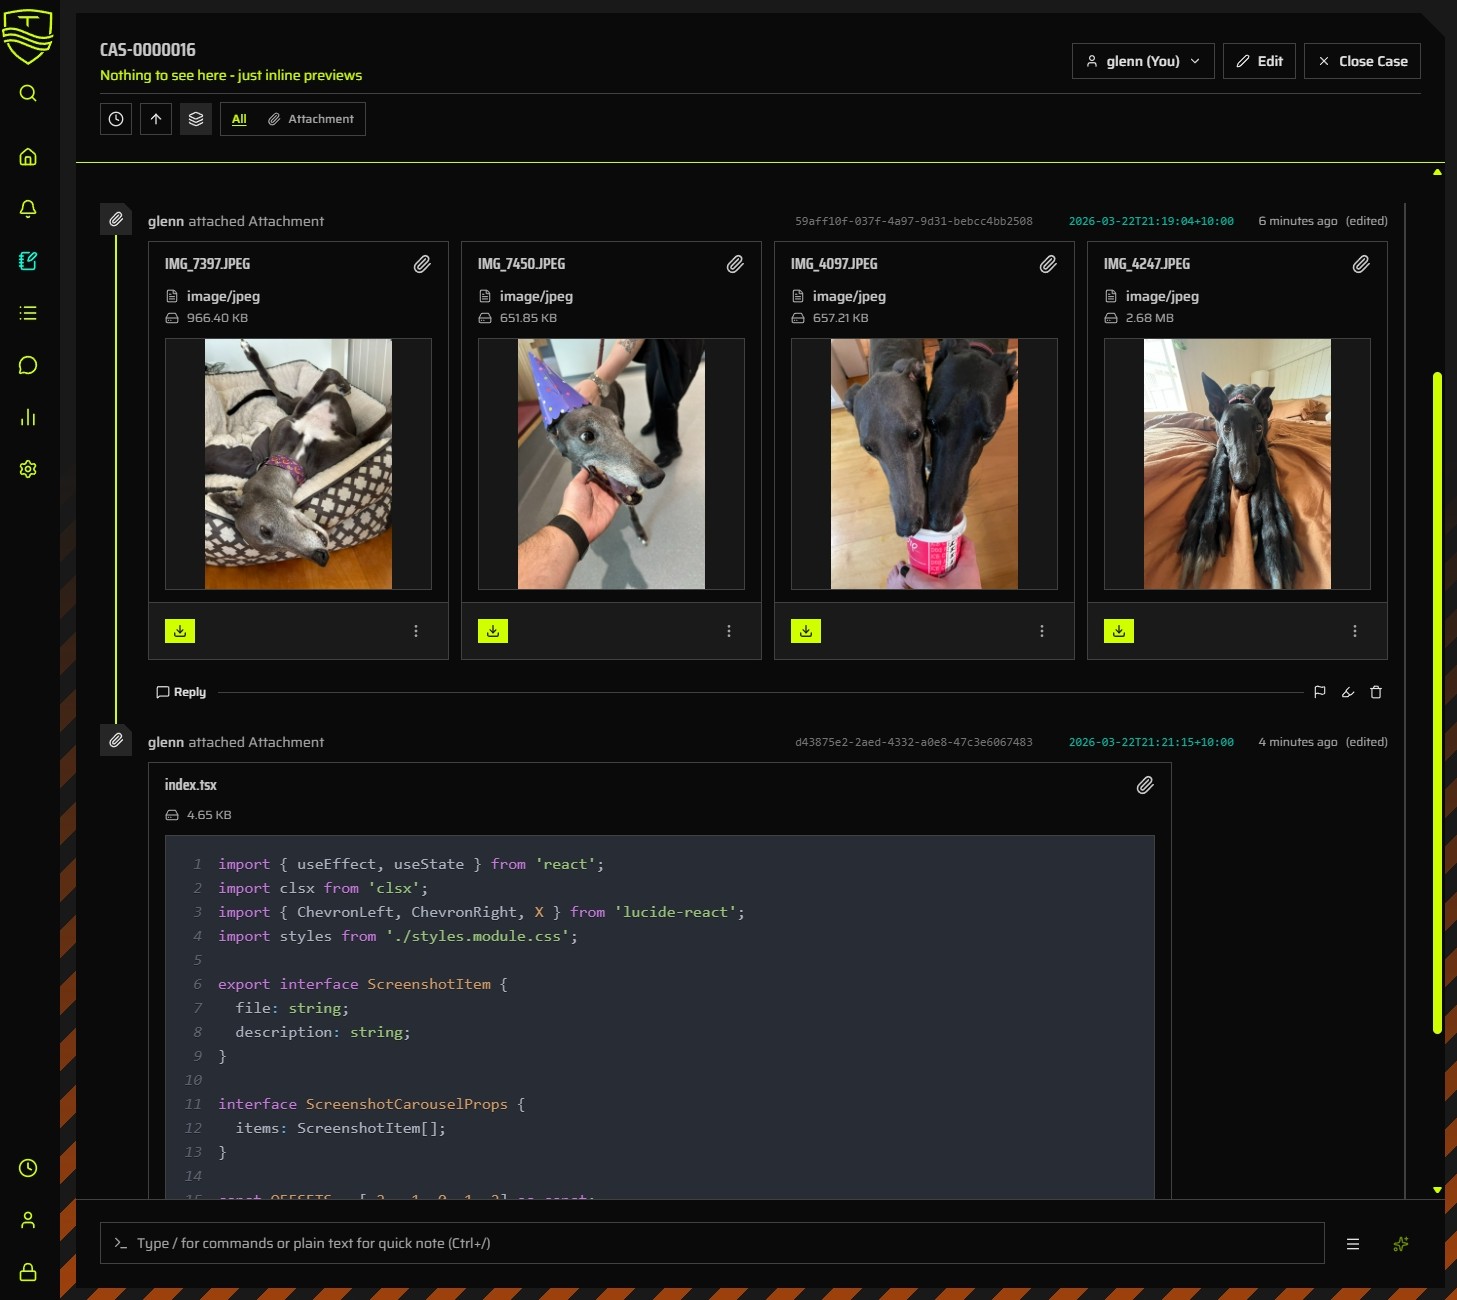
Task: Toggle the layers grouping view
Action: 196,118
